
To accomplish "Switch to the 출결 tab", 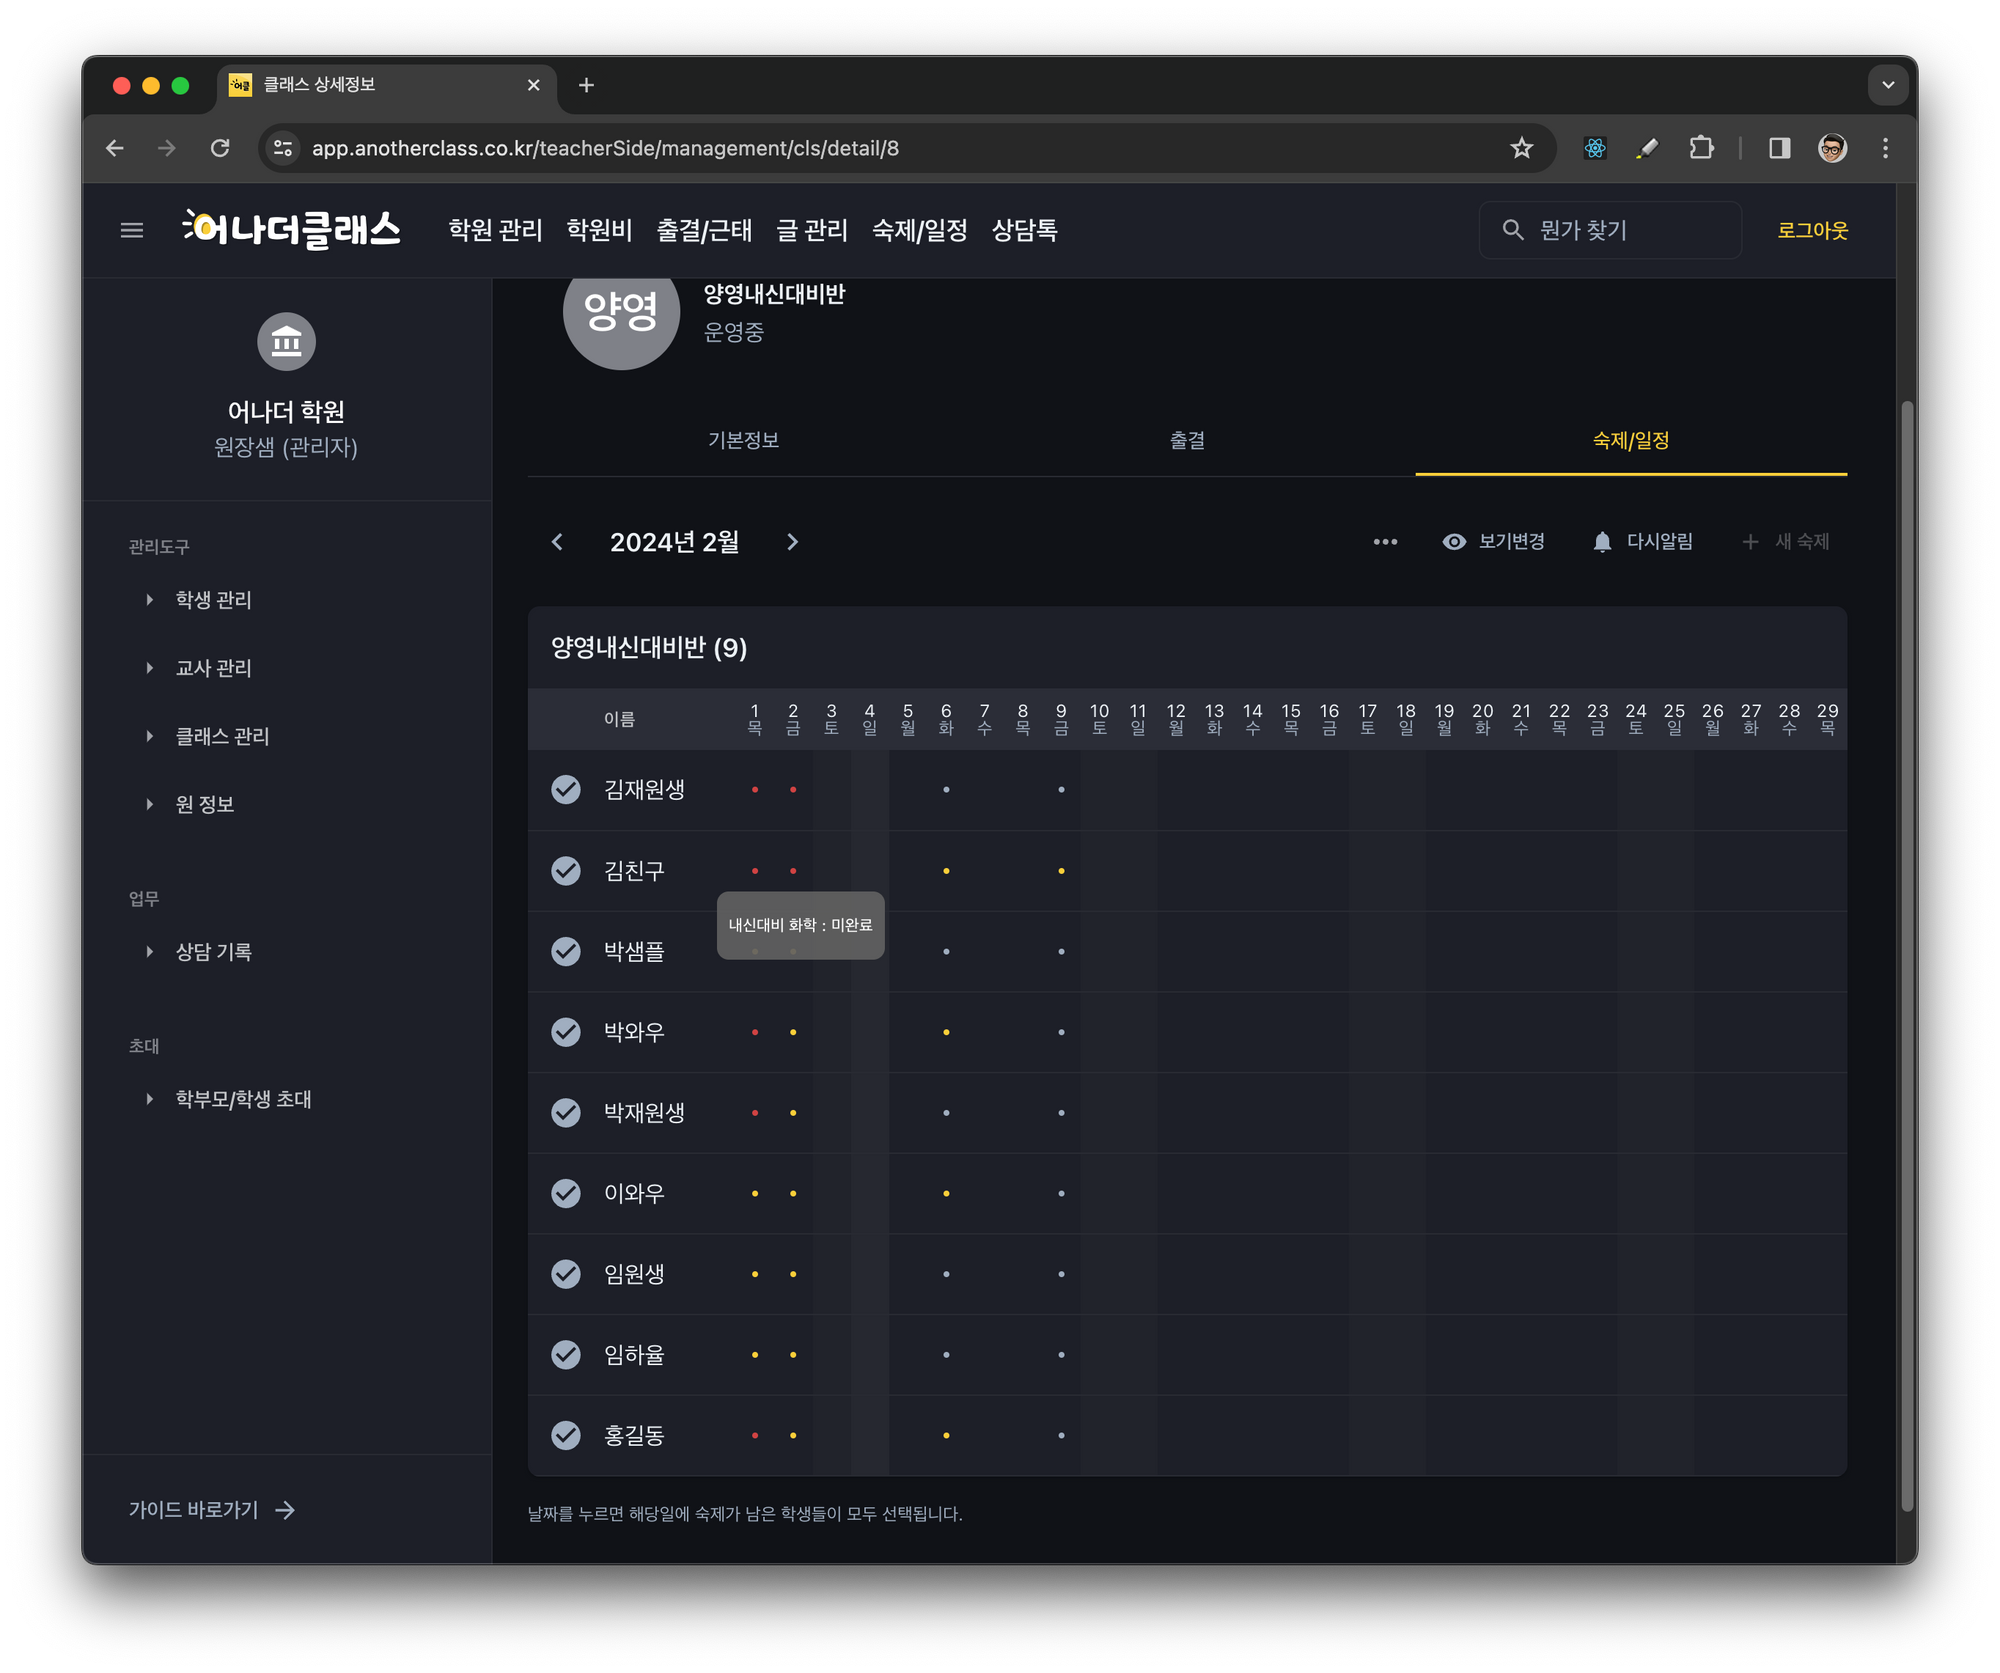I will [1187, 441].
